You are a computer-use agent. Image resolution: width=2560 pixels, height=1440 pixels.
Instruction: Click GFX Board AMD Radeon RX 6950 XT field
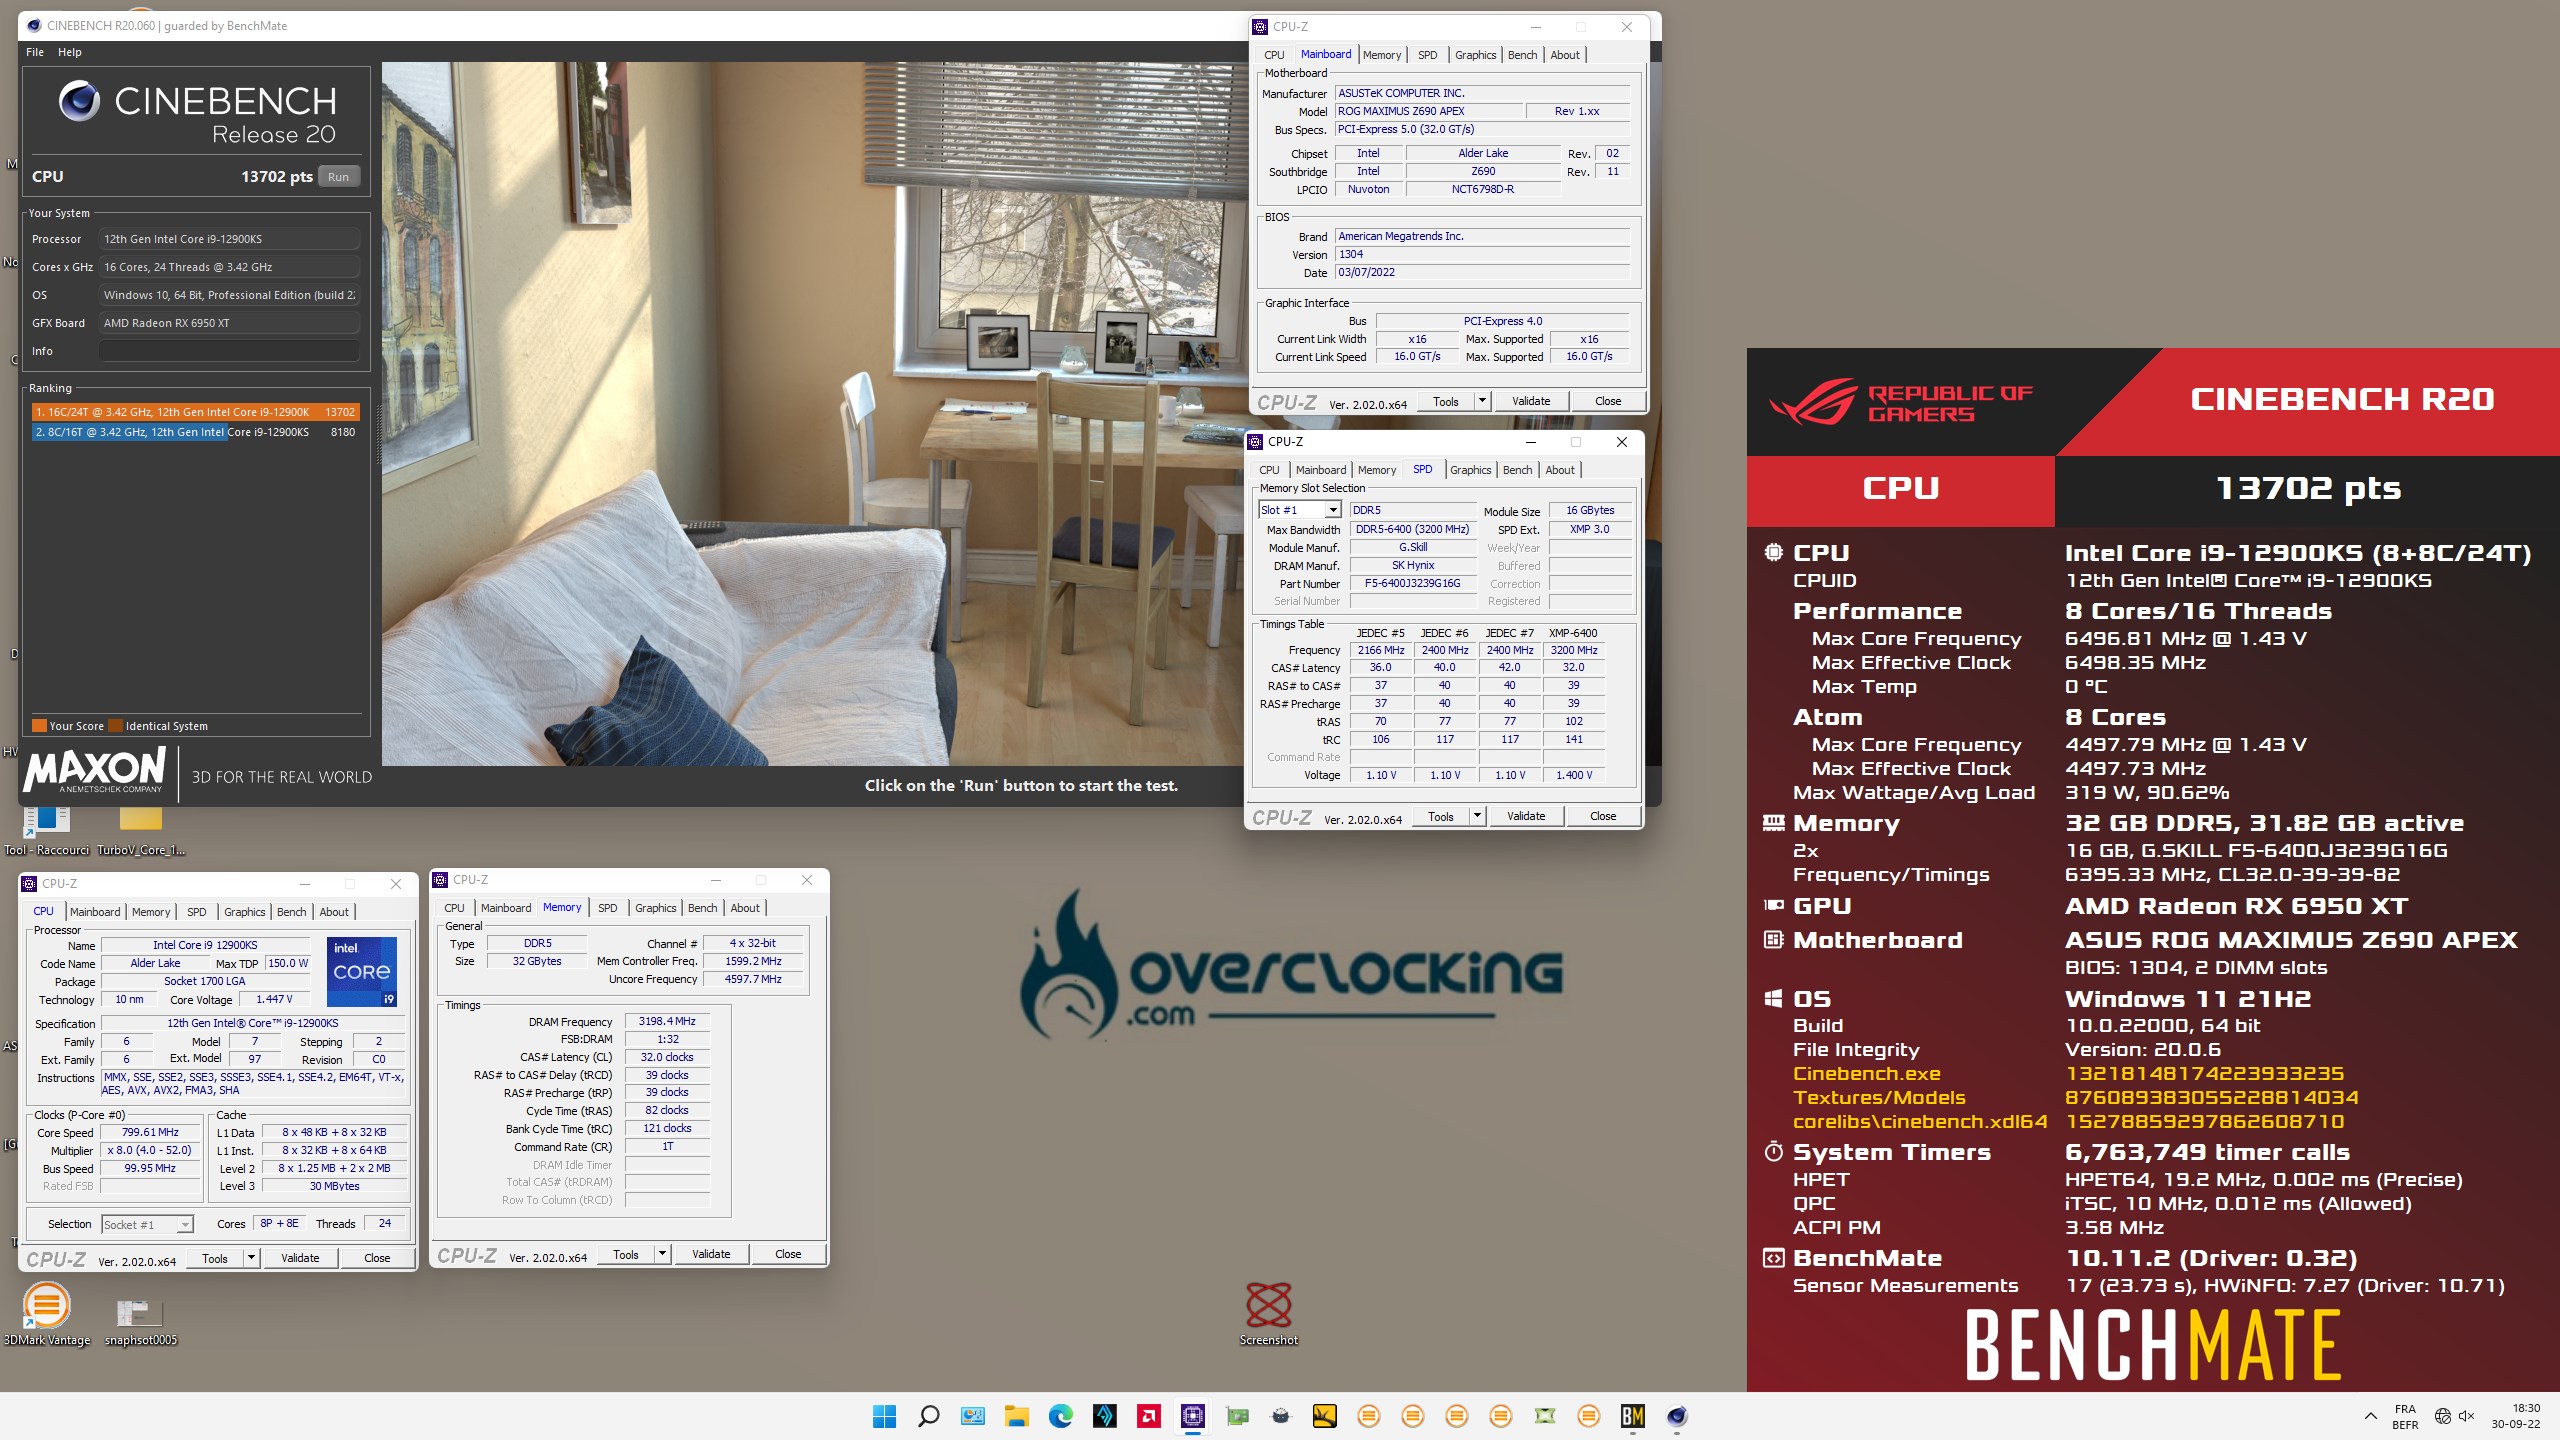pos(229,323)
